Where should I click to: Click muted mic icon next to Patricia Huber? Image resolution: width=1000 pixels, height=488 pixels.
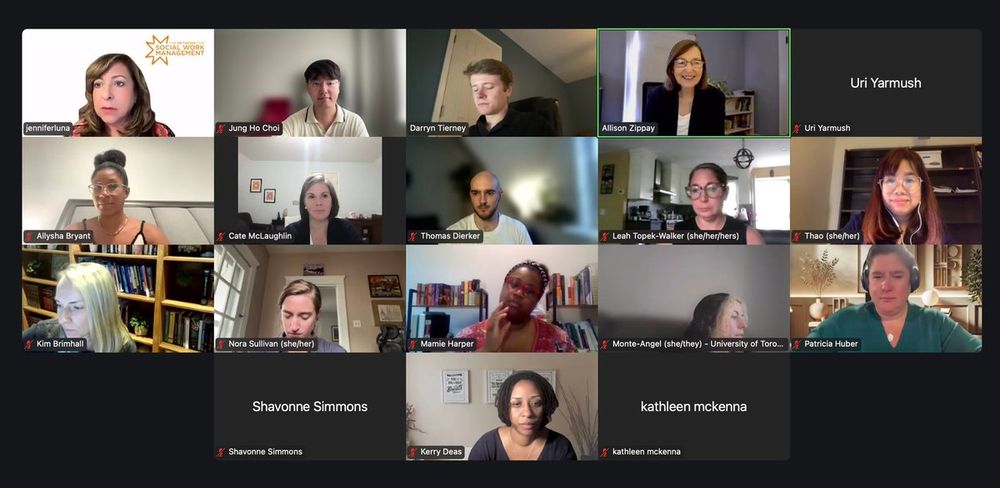tap(797, 344)
